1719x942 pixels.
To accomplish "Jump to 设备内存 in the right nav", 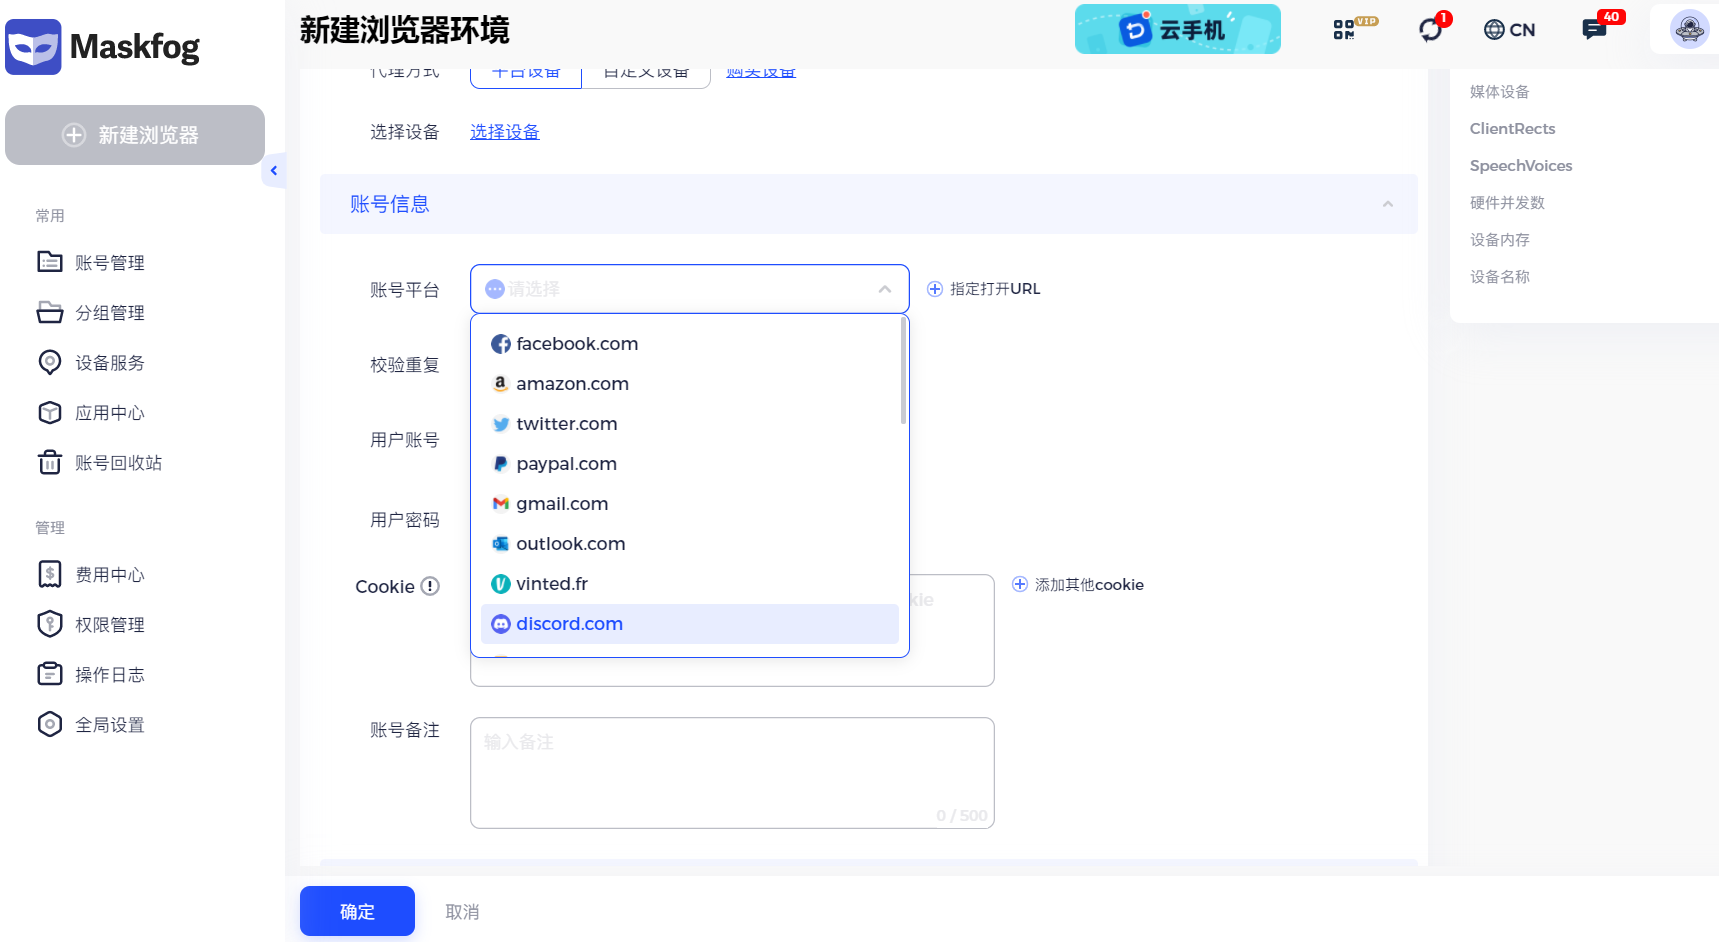I will tap(1500, 240).
